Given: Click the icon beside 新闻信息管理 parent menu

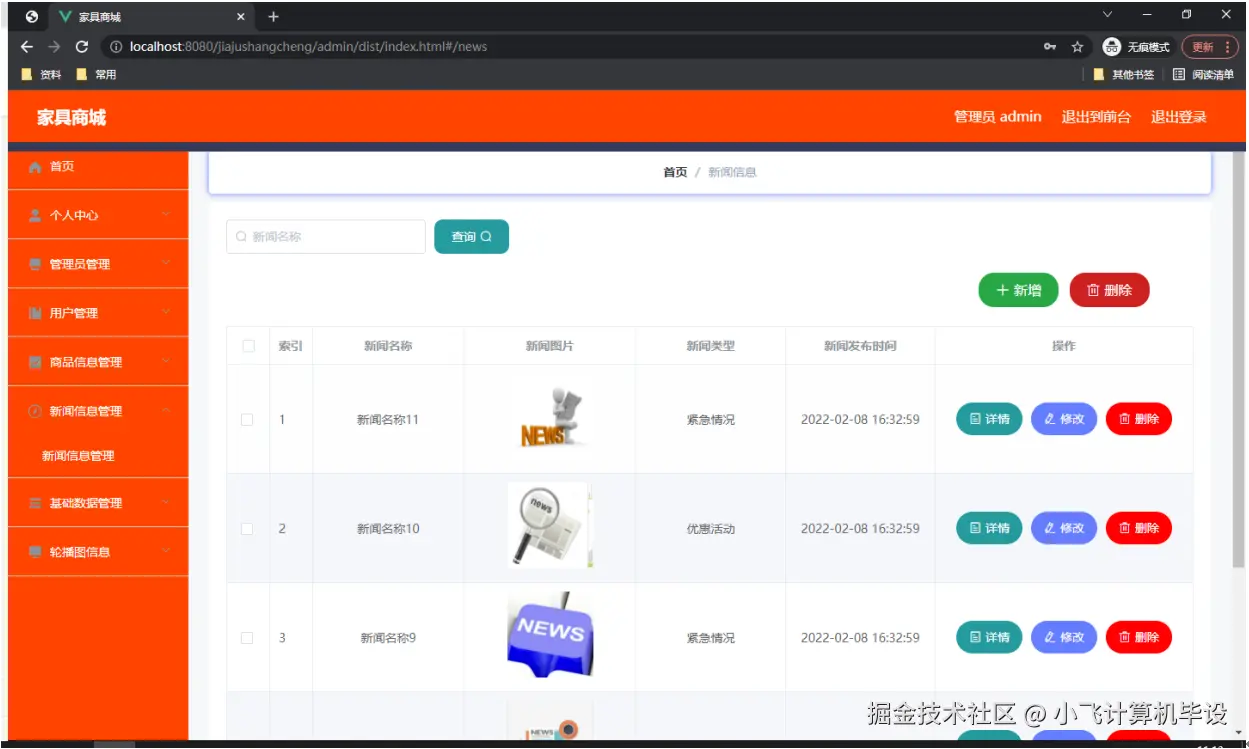Looking at the screenshot, I should point(35,411).
